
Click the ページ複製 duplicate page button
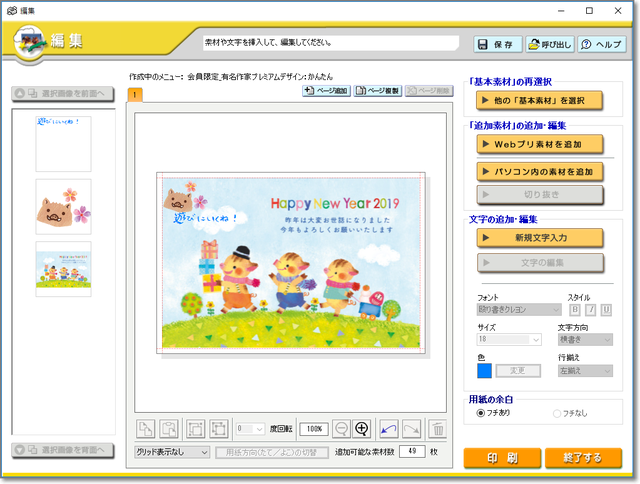pyautogui.click(x=377, y=91)
